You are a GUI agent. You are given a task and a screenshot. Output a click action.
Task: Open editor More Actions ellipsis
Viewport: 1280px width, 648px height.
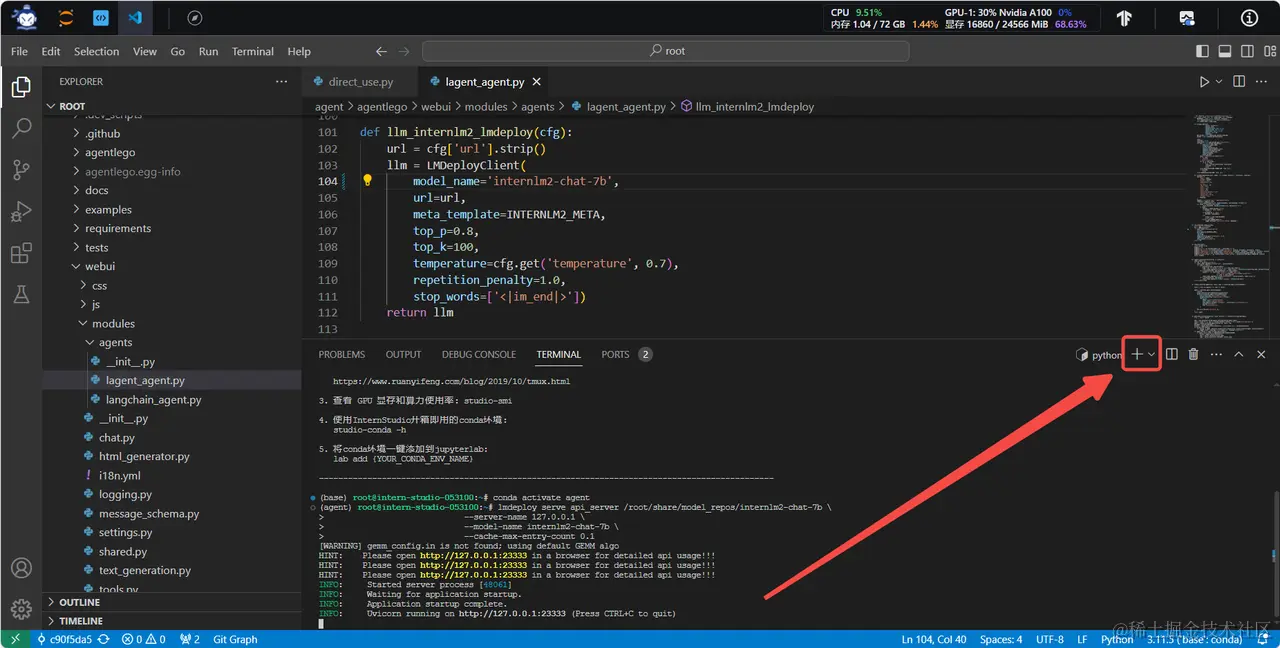point(1261,82)
